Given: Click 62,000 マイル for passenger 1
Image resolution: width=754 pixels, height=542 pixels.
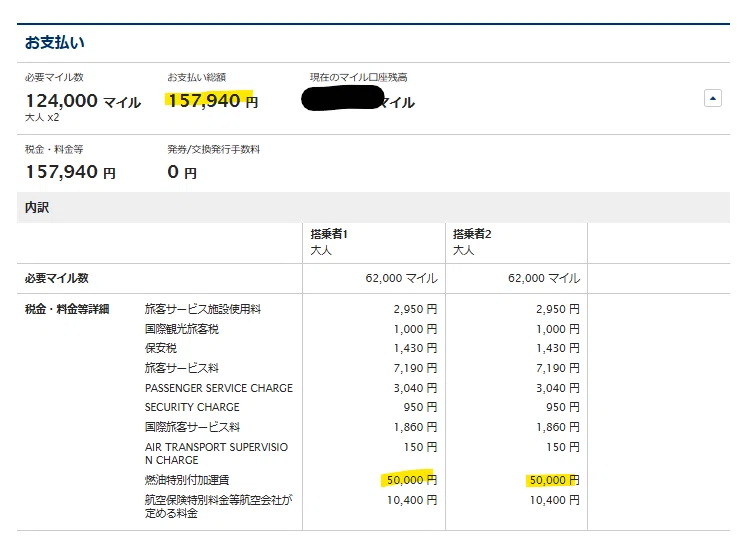Looking at the screenshot, I should click(x=401, y=278).
